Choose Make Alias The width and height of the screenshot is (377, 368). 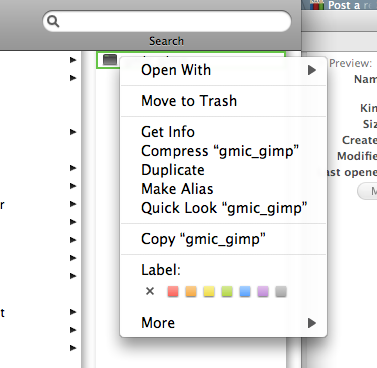[223, 189]
